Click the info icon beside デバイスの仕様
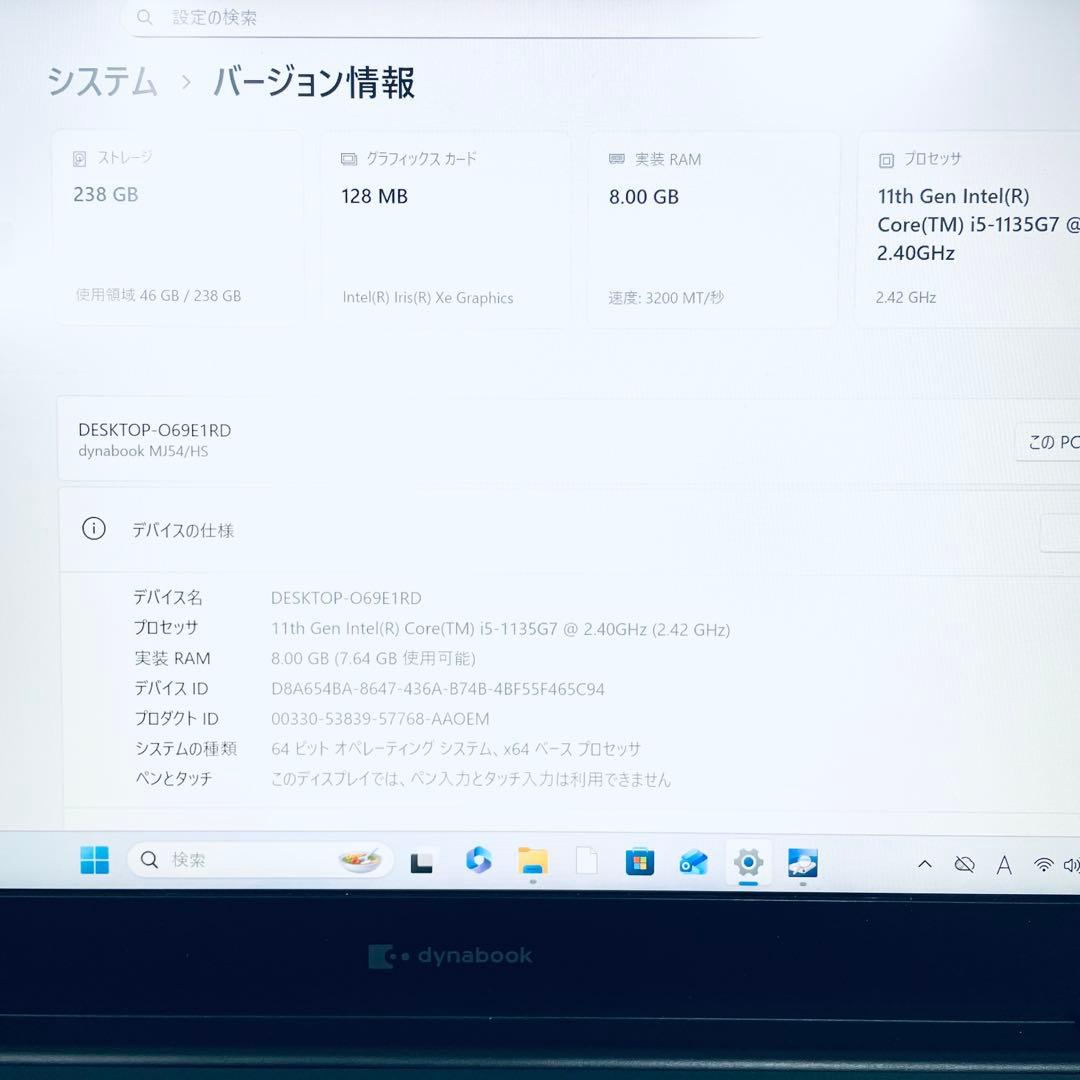 (x=93, y=529)
